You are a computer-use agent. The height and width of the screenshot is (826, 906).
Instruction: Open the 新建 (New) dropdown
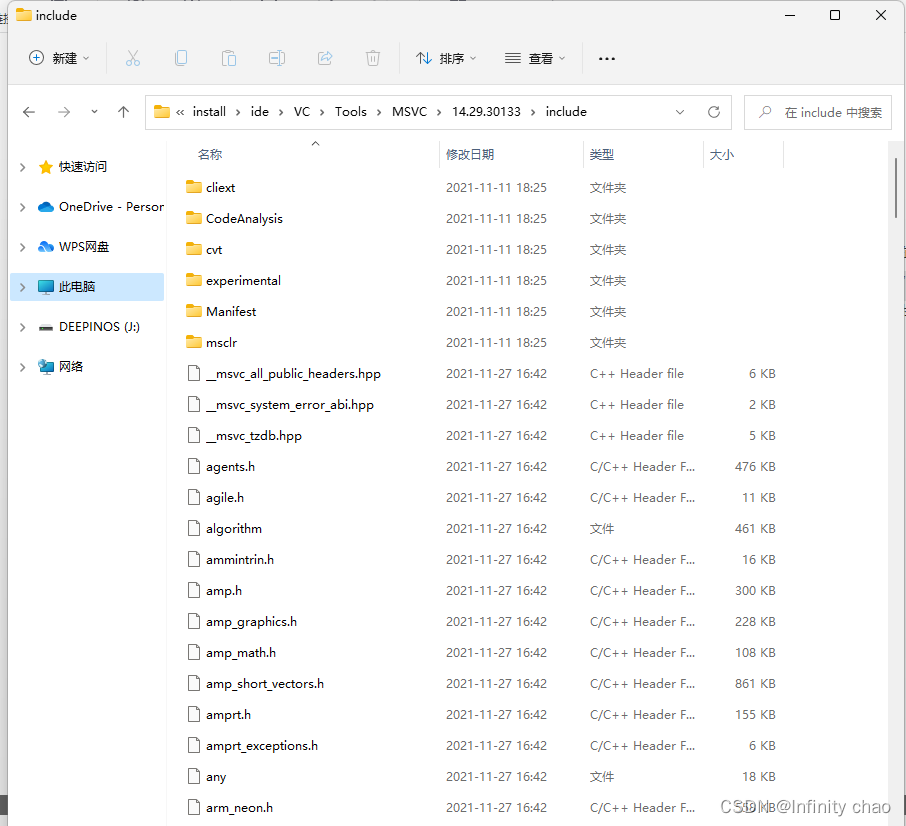click(x=58, y=58)
